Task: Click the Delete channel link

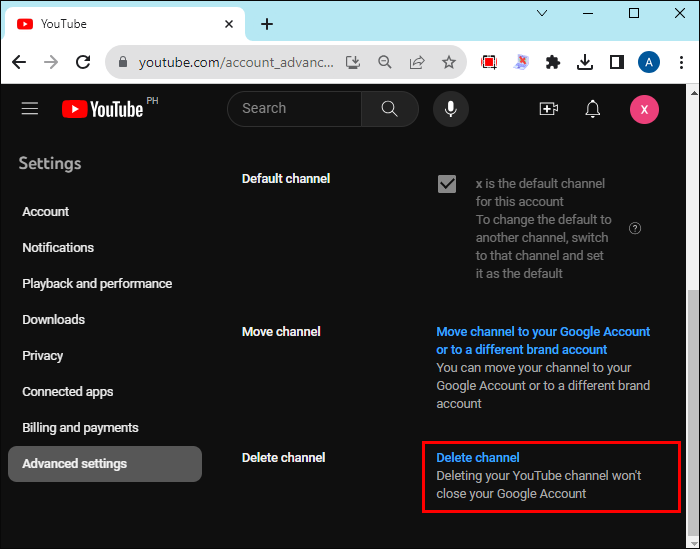Action: click(x=478, y=458)
